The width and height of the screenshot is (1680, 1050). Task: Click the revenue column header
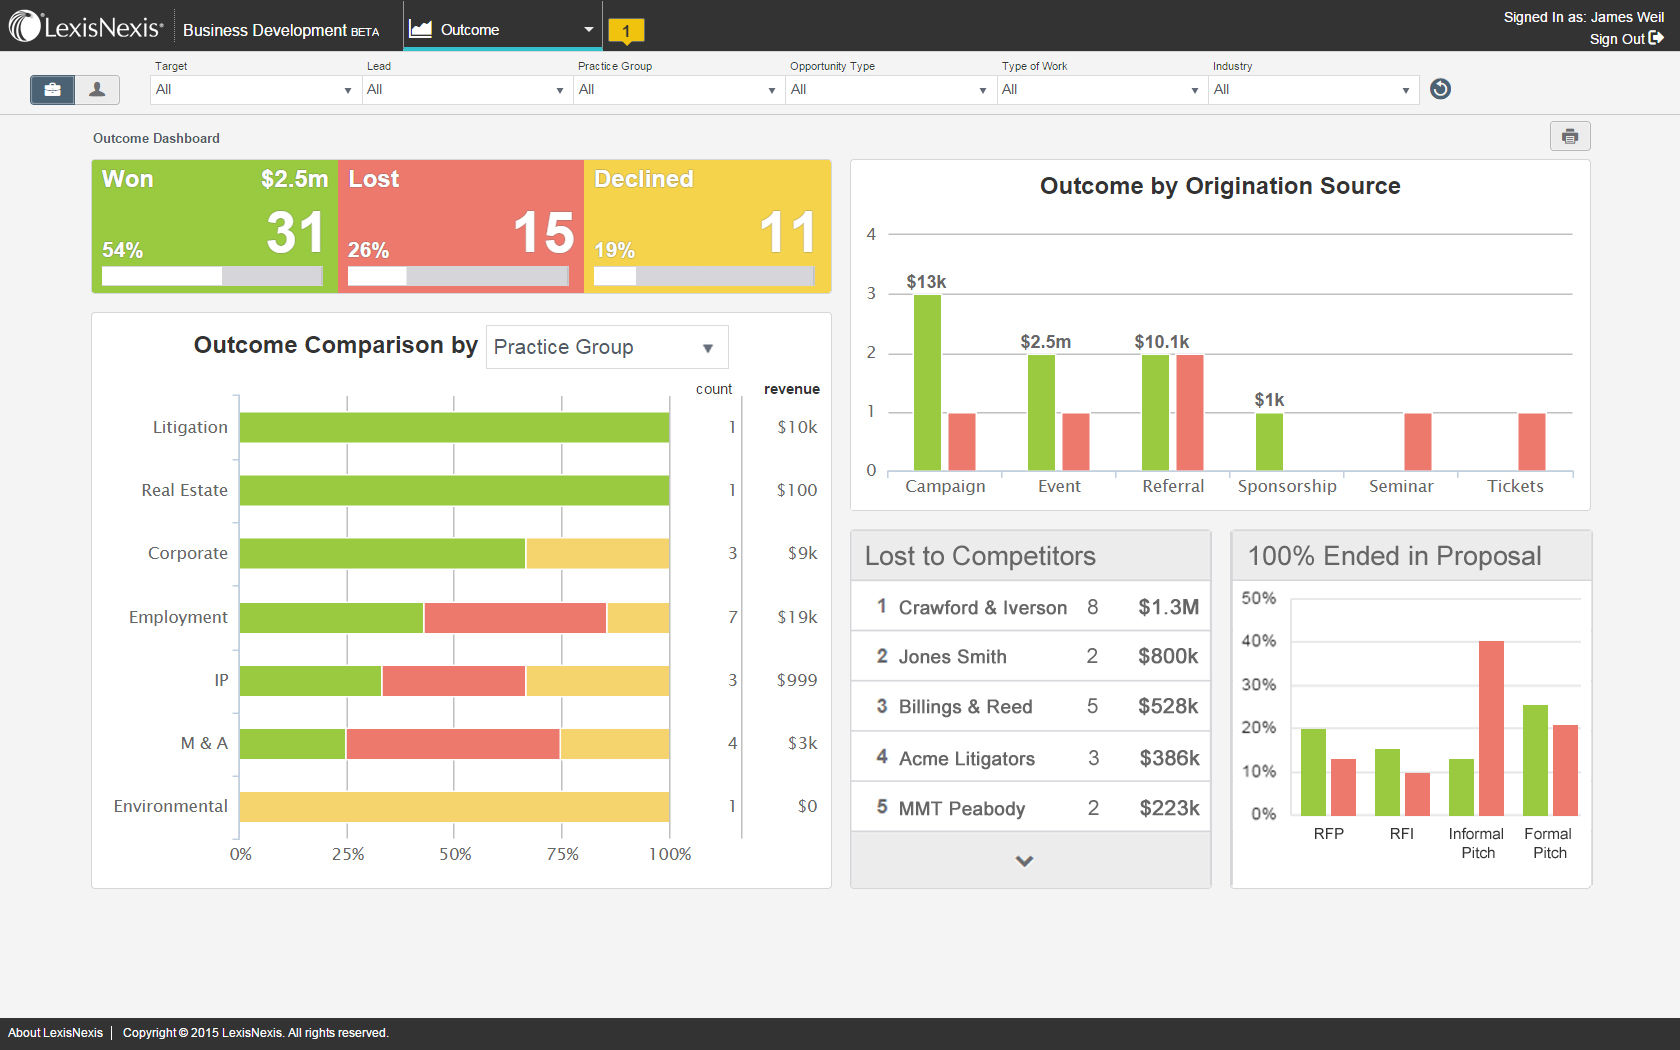coord(792,389)
